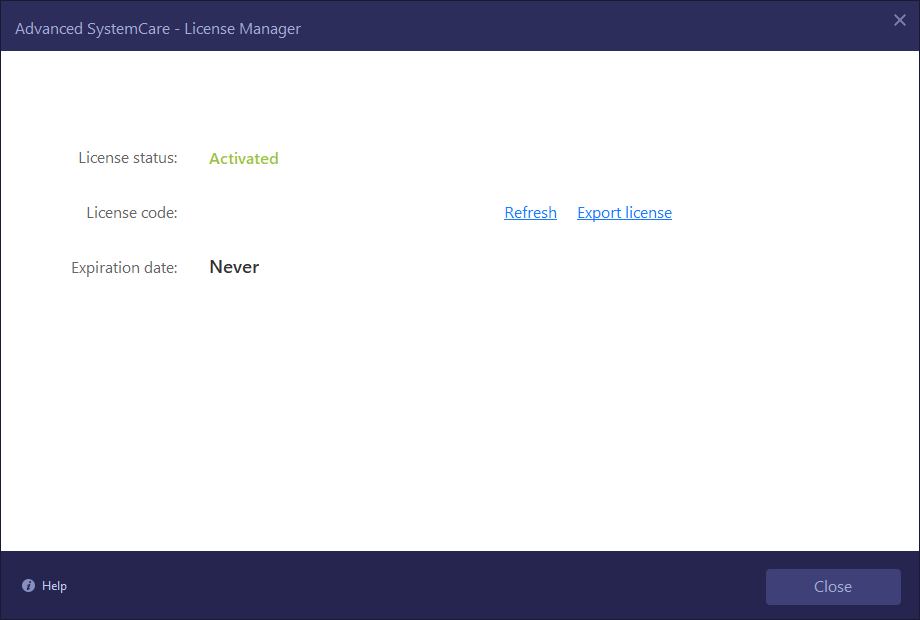Click the Close button in the footer
This screenshot has height=620, width=920.
(833, 587)
